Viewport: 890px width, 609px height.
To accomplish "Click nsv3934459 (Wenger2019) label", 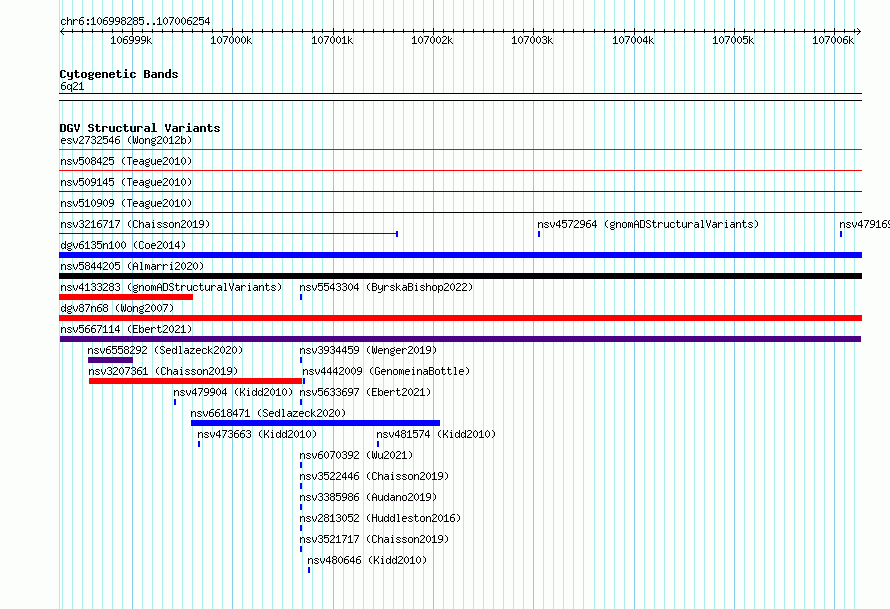I will [x=368, y=350].
